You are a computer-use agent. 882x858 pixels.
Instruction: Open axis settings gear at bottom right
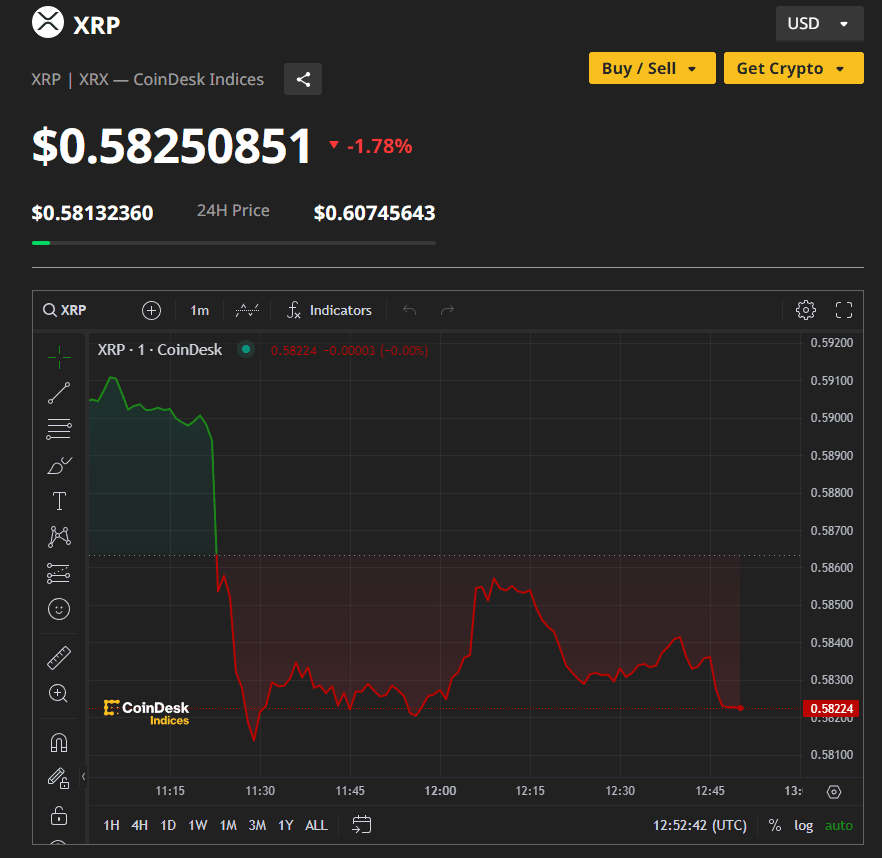[834, 792]
